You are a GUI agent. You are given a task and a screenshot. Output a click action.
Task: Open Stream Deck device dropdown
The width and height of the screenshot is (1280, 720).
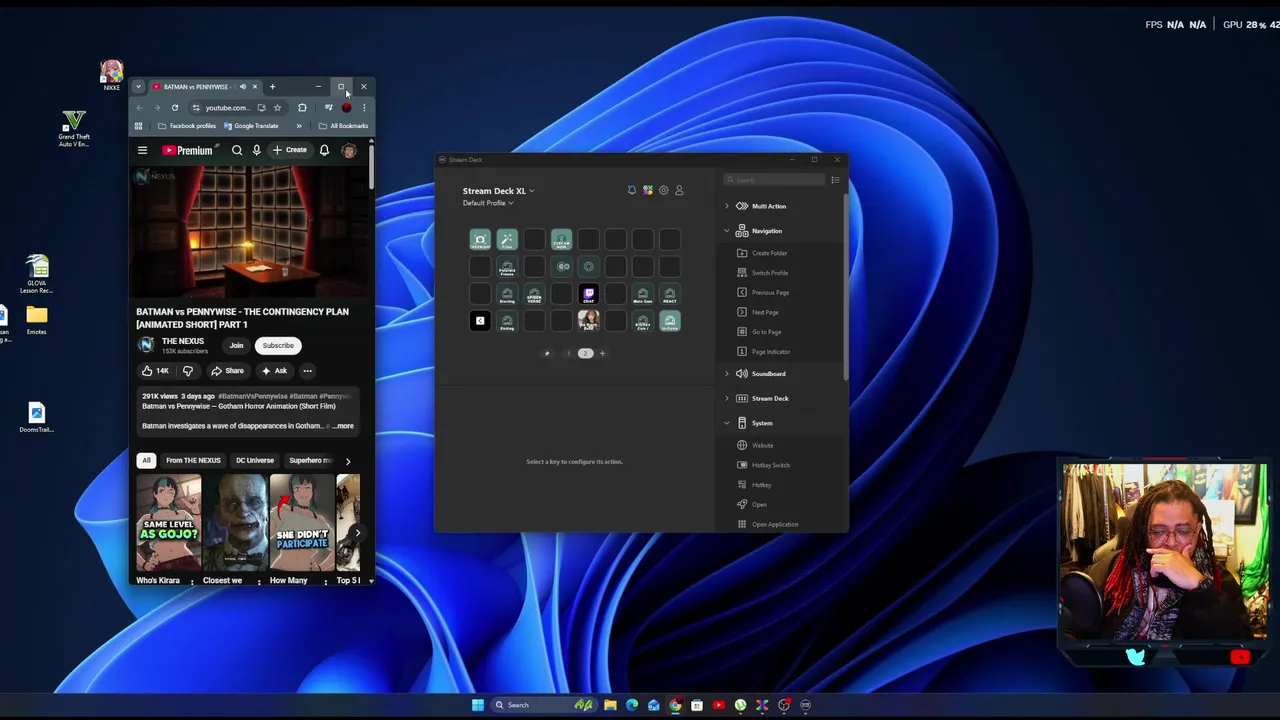498,191
